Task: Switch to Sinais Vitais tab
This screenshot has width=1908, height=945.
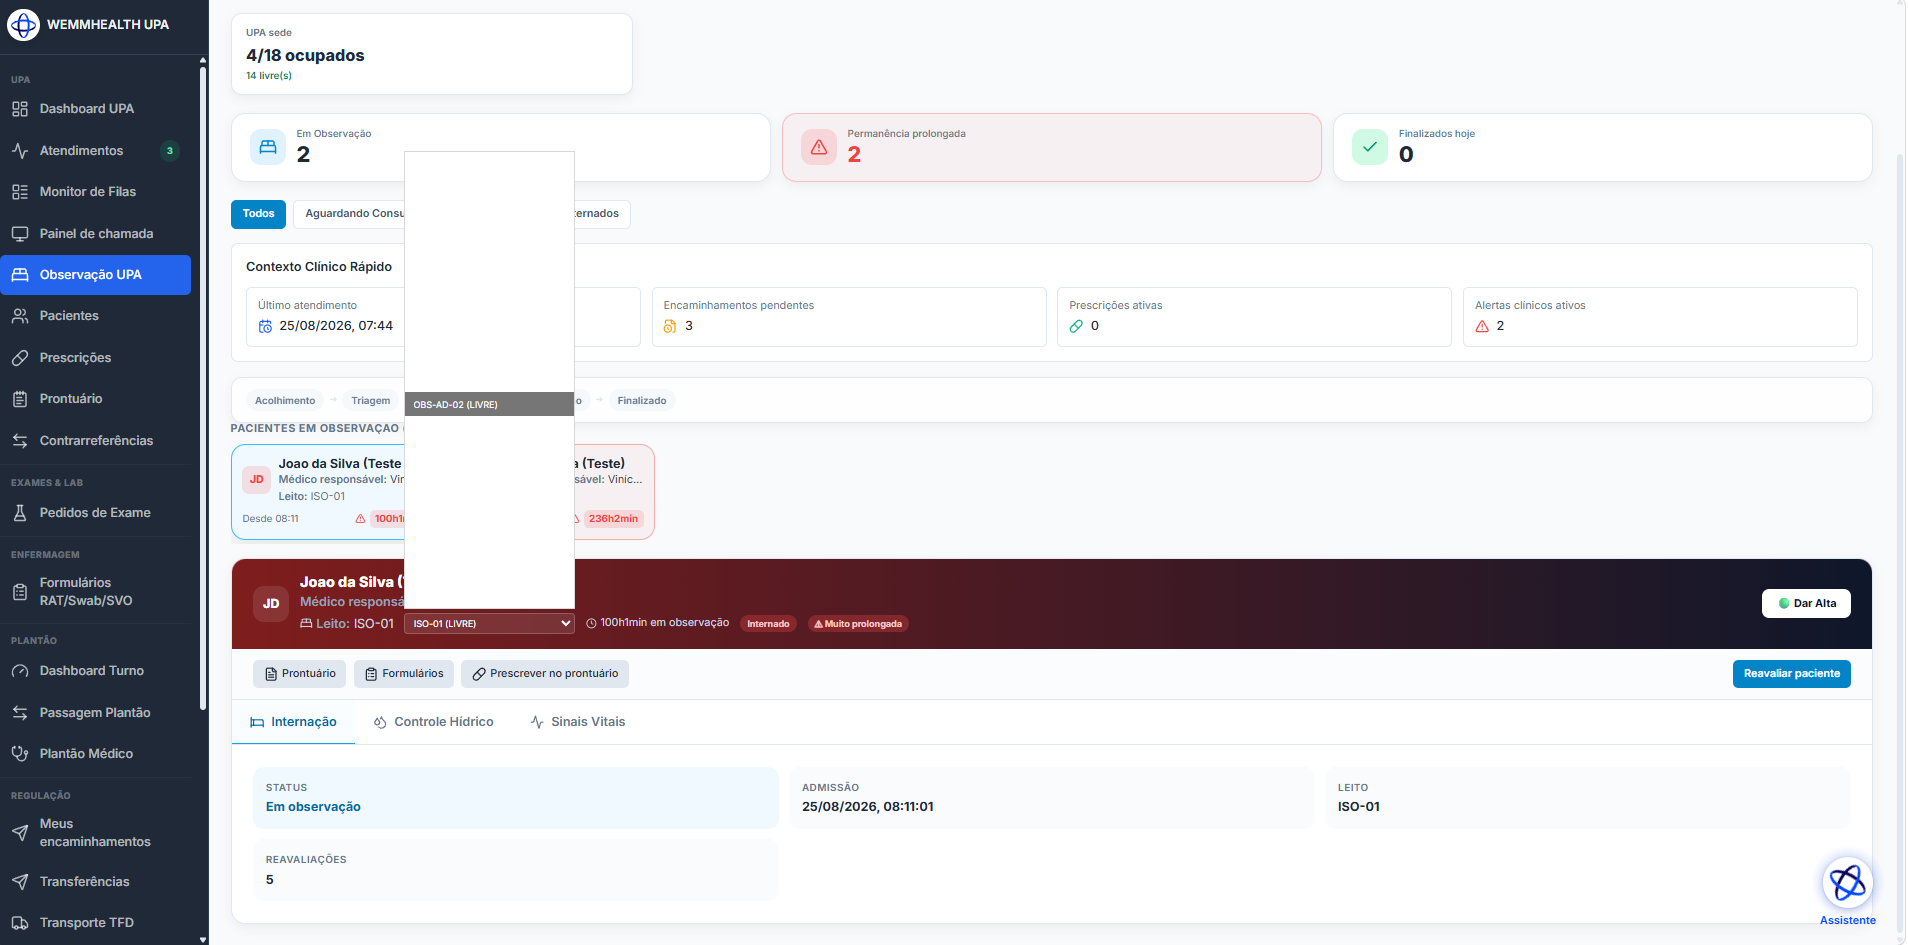Action: pyautogui.click(x=578, y=722)
